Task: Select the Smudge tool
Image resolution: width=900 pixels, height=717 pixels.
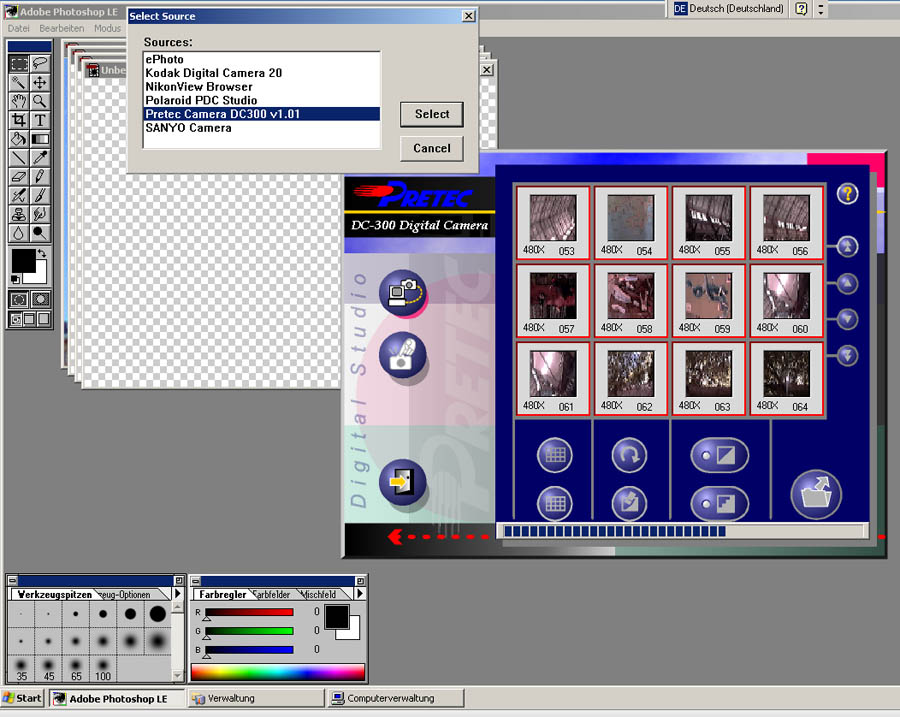Action: tap(40, 214)
